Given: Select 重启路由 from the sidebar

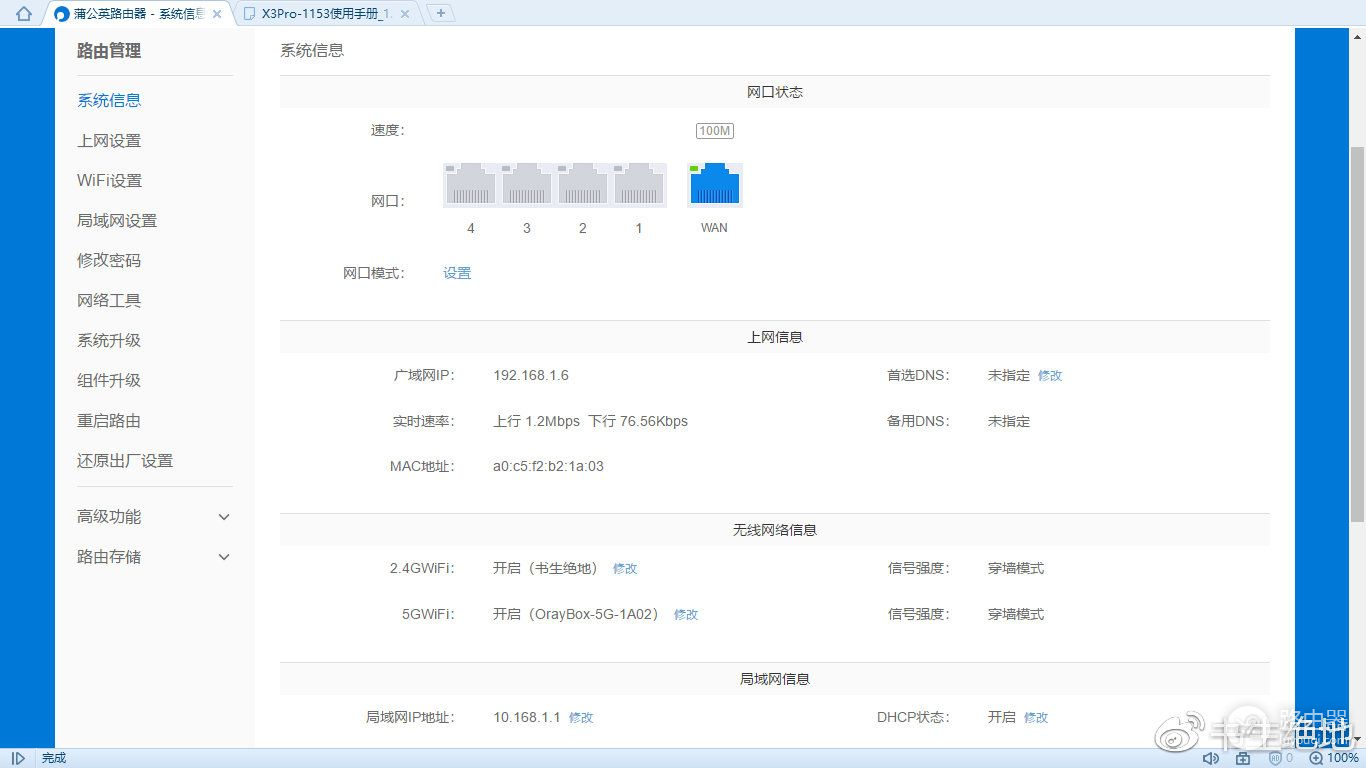Looking at the screenshot, I should pos(109,421).
